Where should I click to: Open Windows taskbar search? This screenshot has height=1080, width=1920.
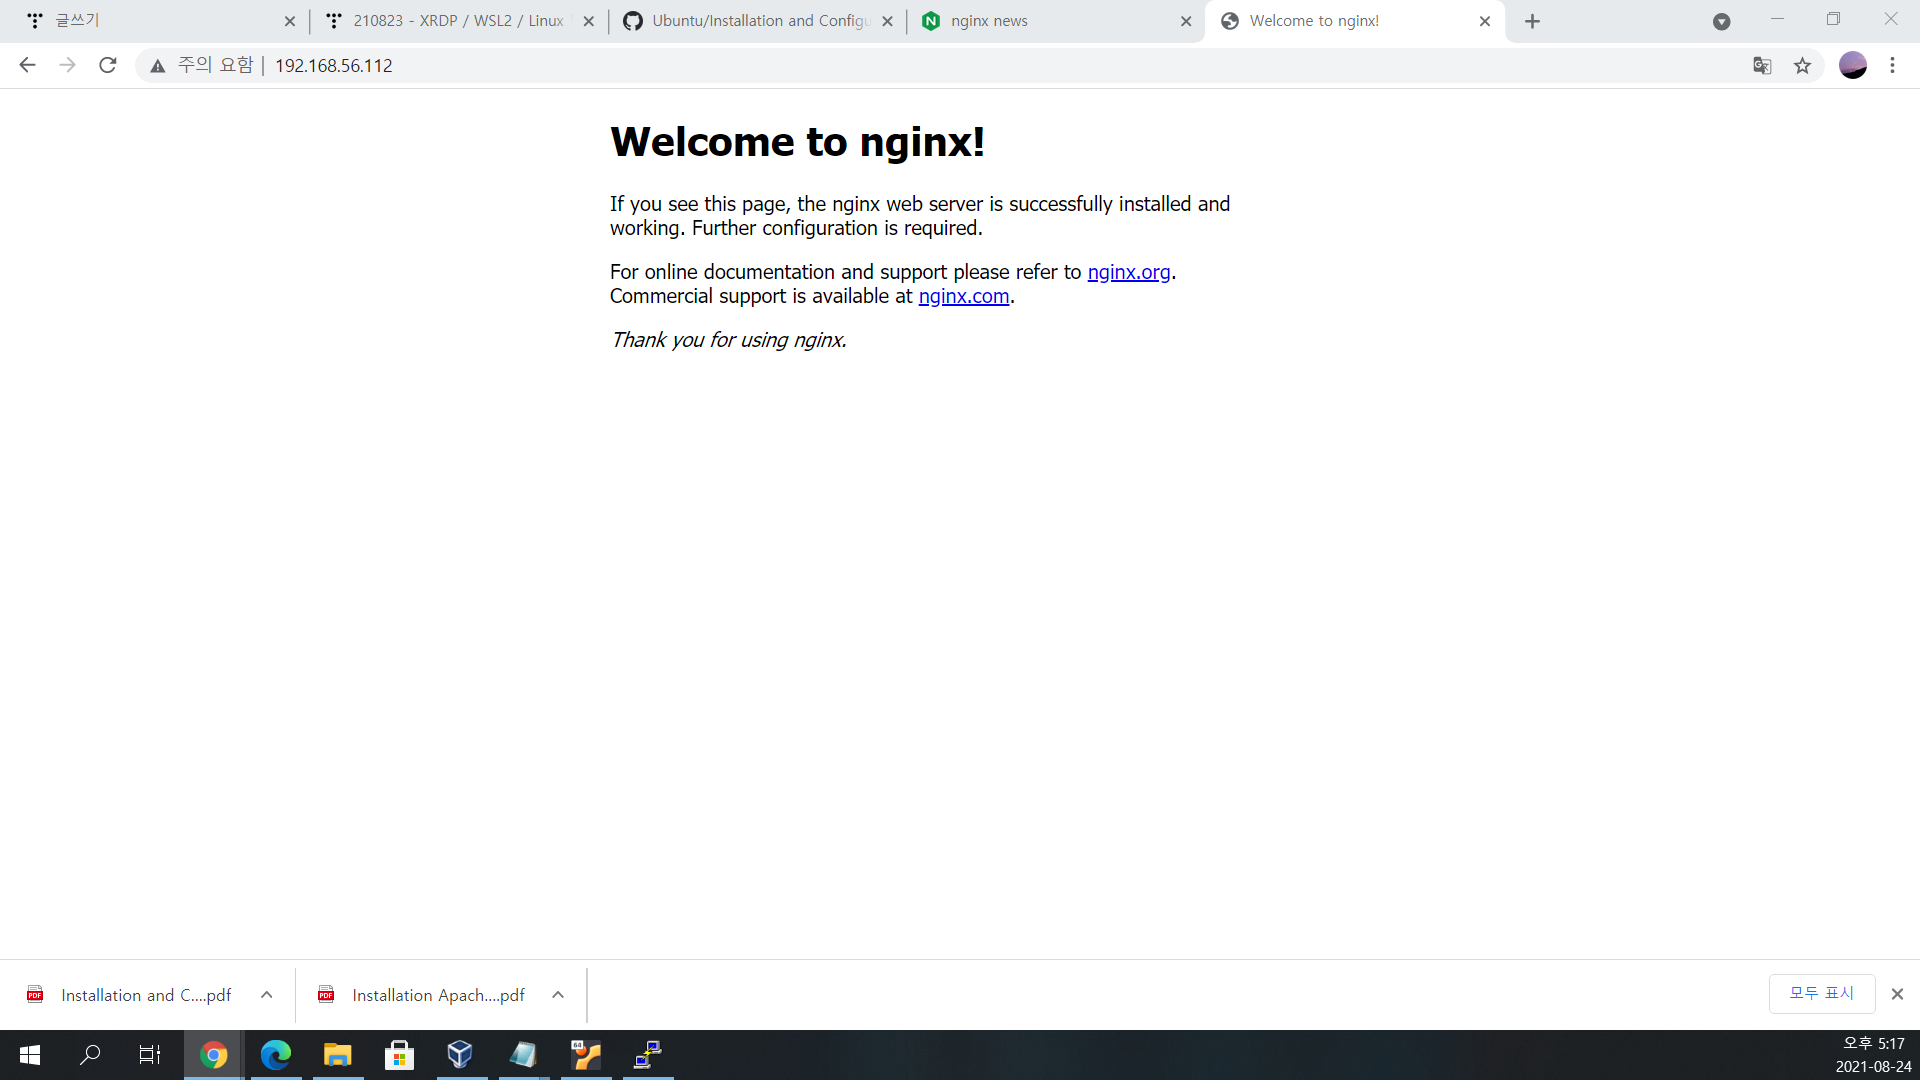(x=90, y=1055)
